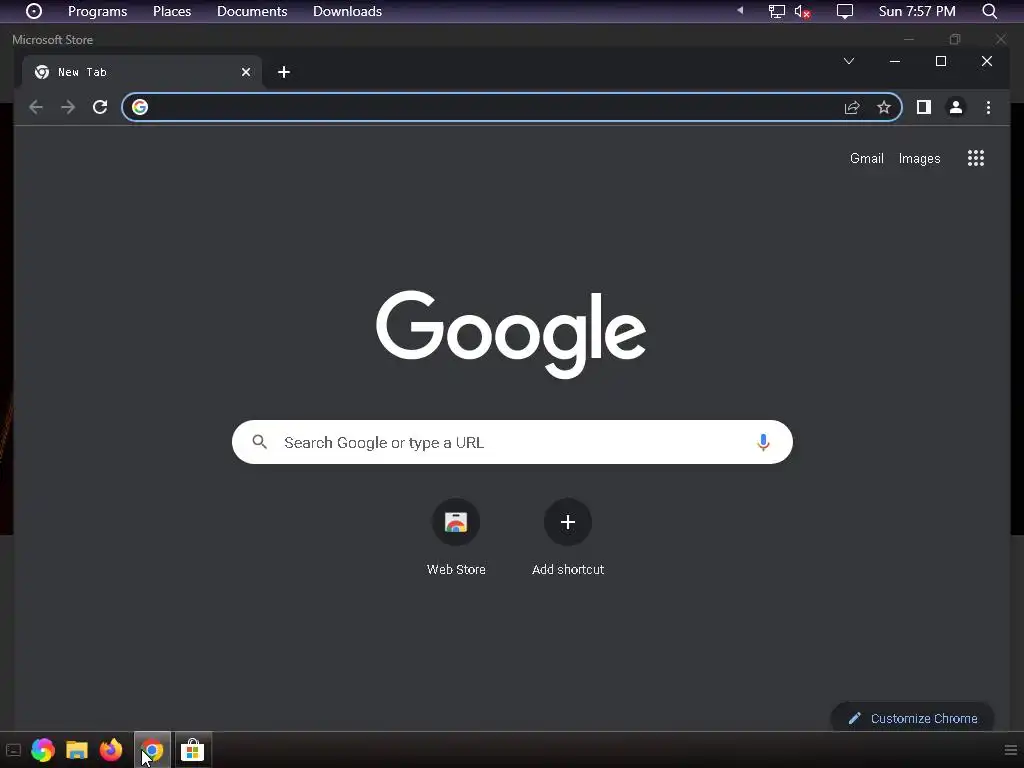1024x768 pixels.
Task: Launch the colorful swirl app in taskbar
Action: (42, 750)
